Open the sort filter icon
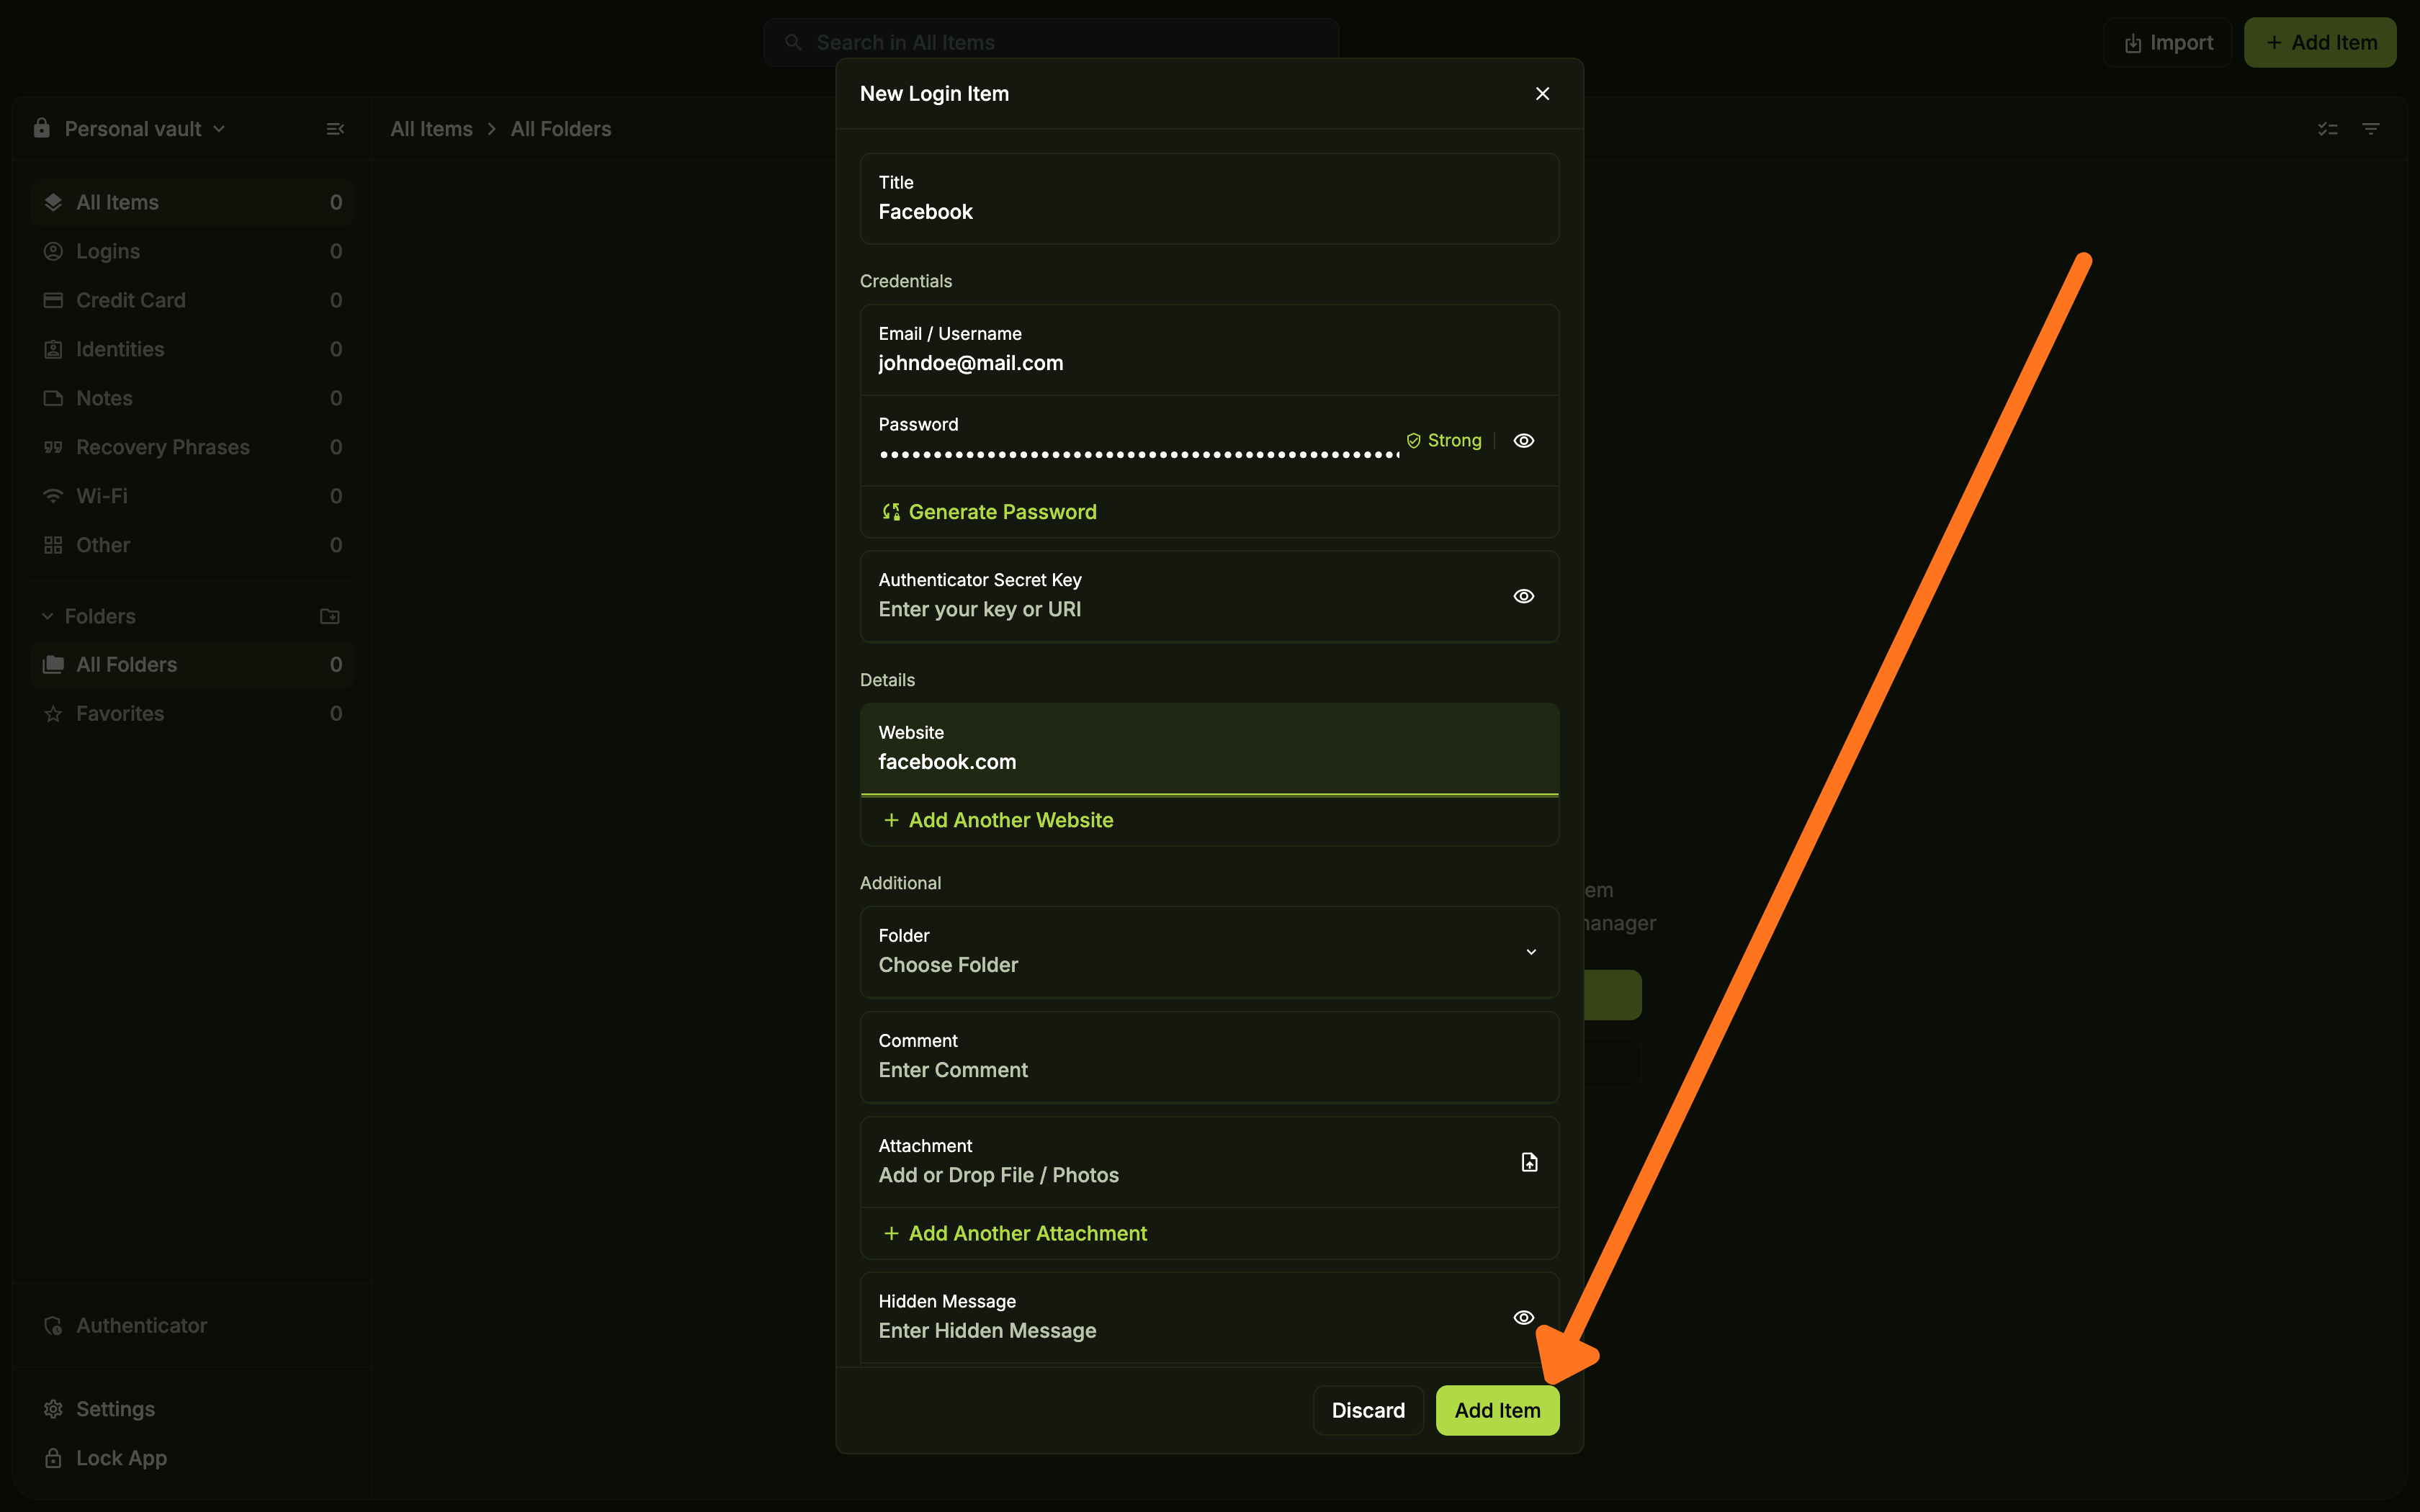 [2370, 129]
